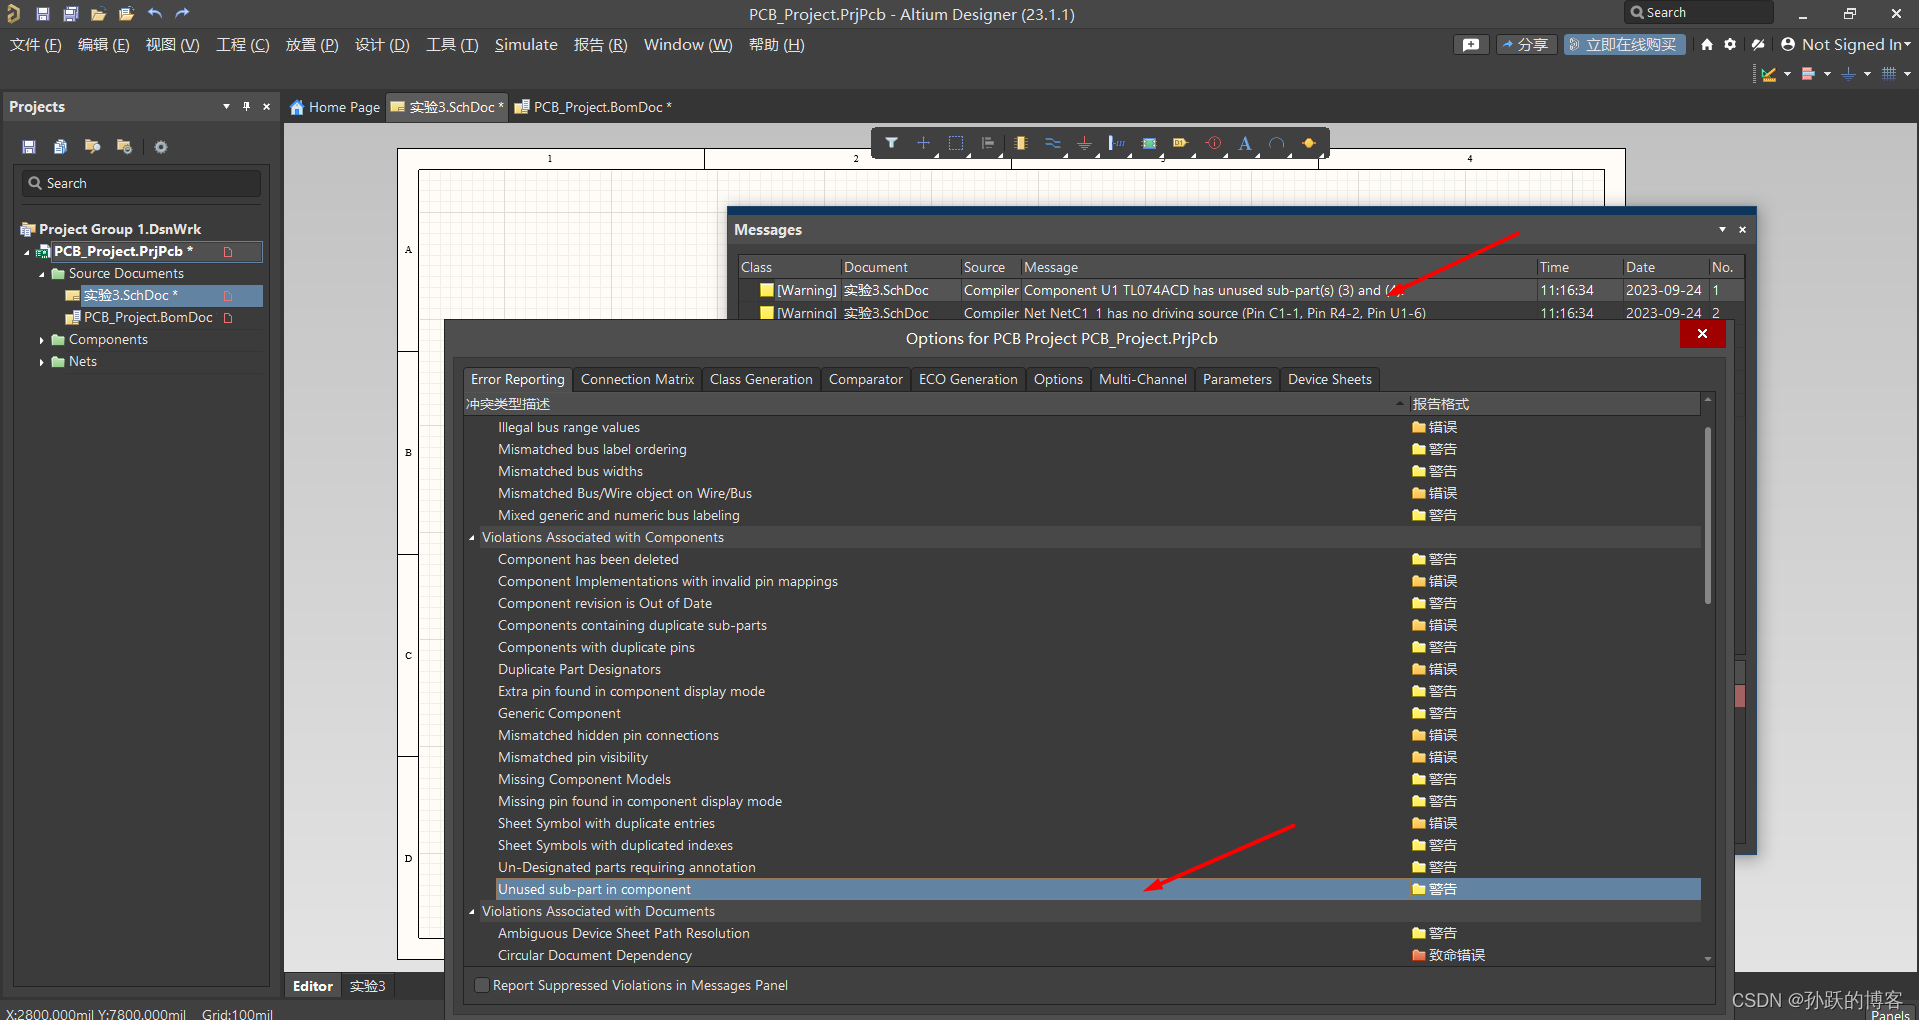Viewport: 1919px width, 1020px height.
Task: Click the place component chip icon
Action: tap(1020, 143)
